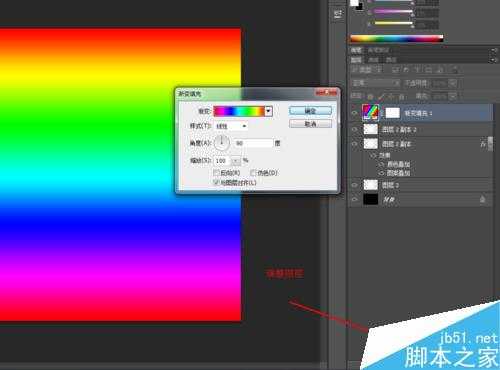Toggle visibility of all 效果 layer effects
500x370 pixels.
click(374, 155)
